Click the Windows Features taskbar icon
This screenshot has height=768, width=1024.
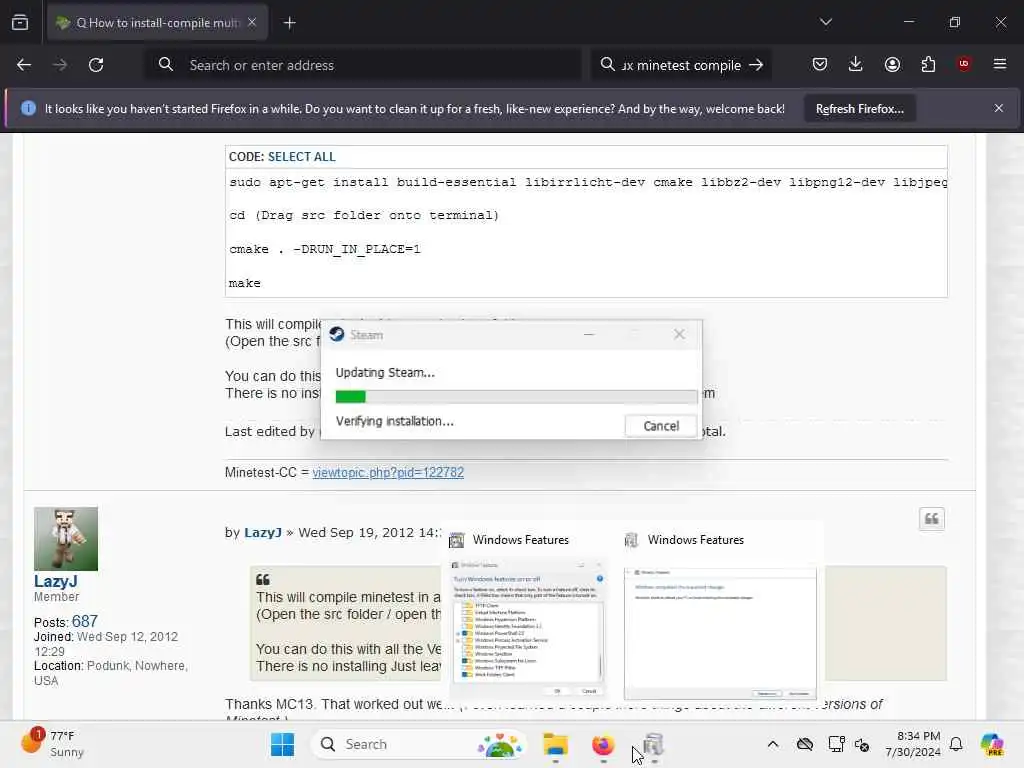point(653,744)
